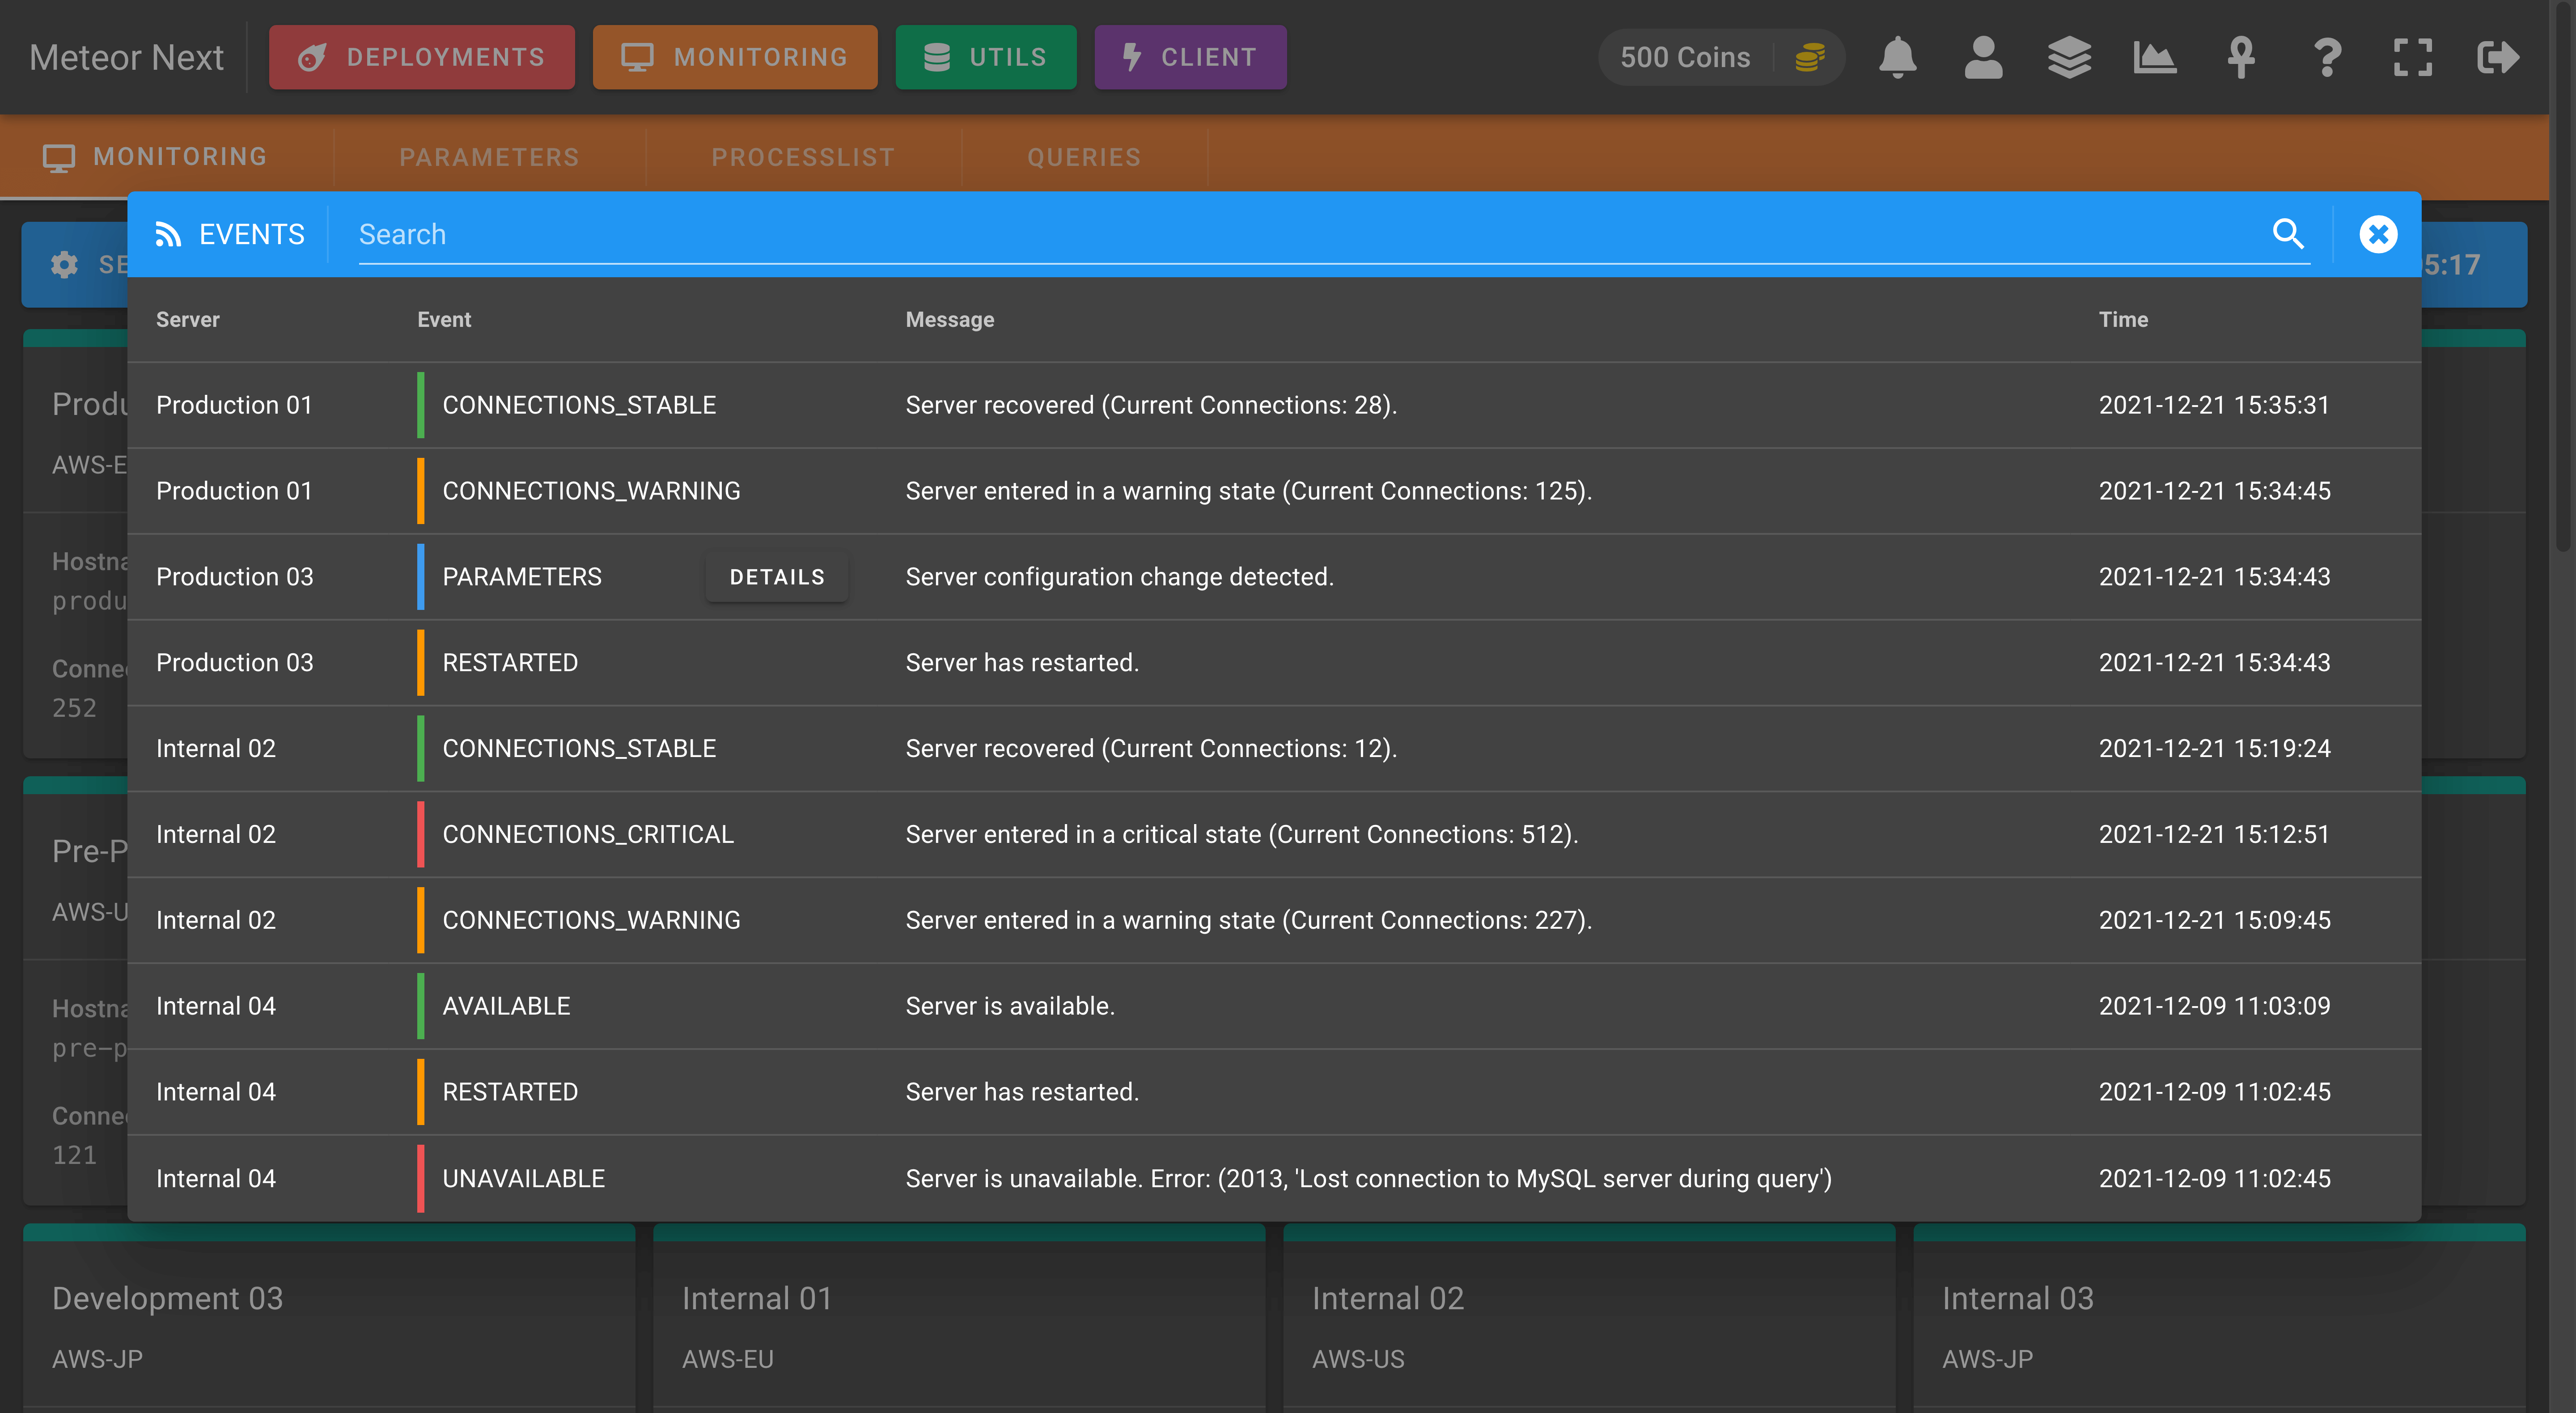Open the Internal 03 server card

pos(2219,1318)
